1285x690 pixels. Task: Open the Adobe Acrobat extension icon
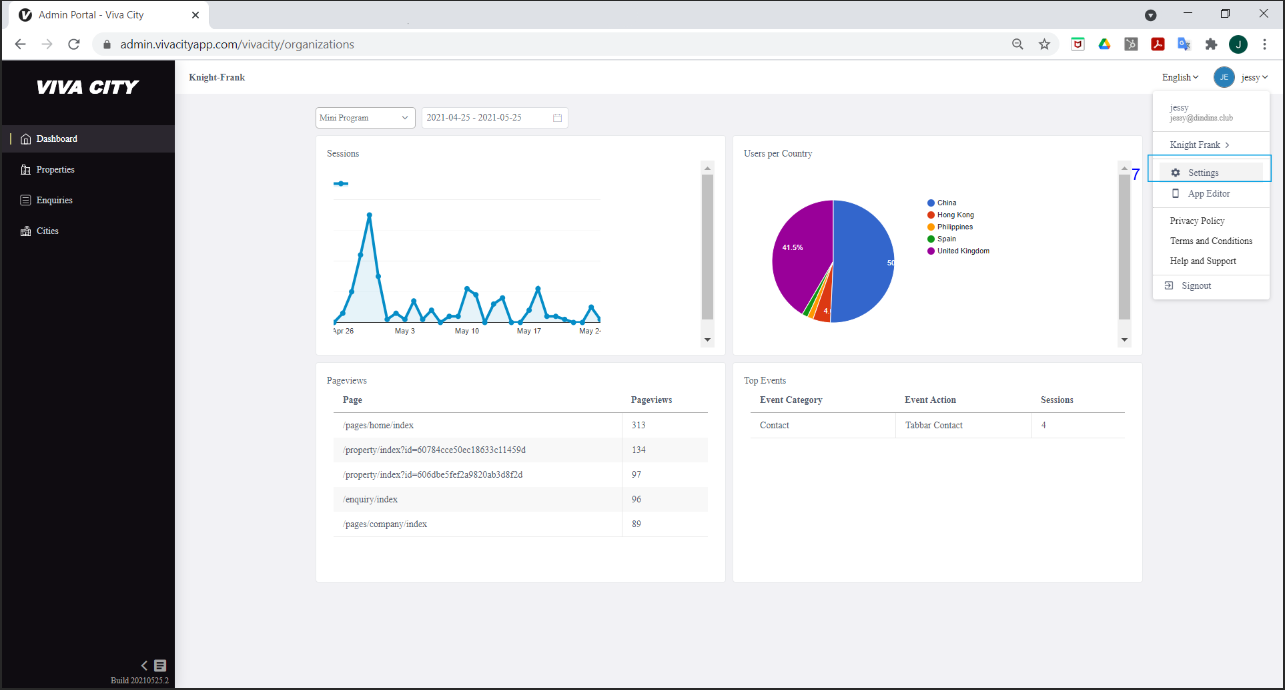click(1158, 44)
